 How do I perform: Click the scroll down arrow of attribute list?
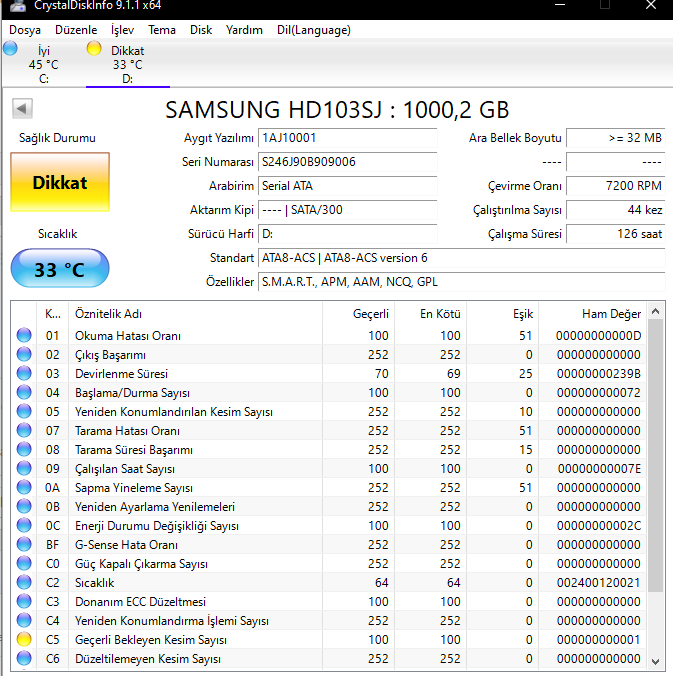[655, 661]
